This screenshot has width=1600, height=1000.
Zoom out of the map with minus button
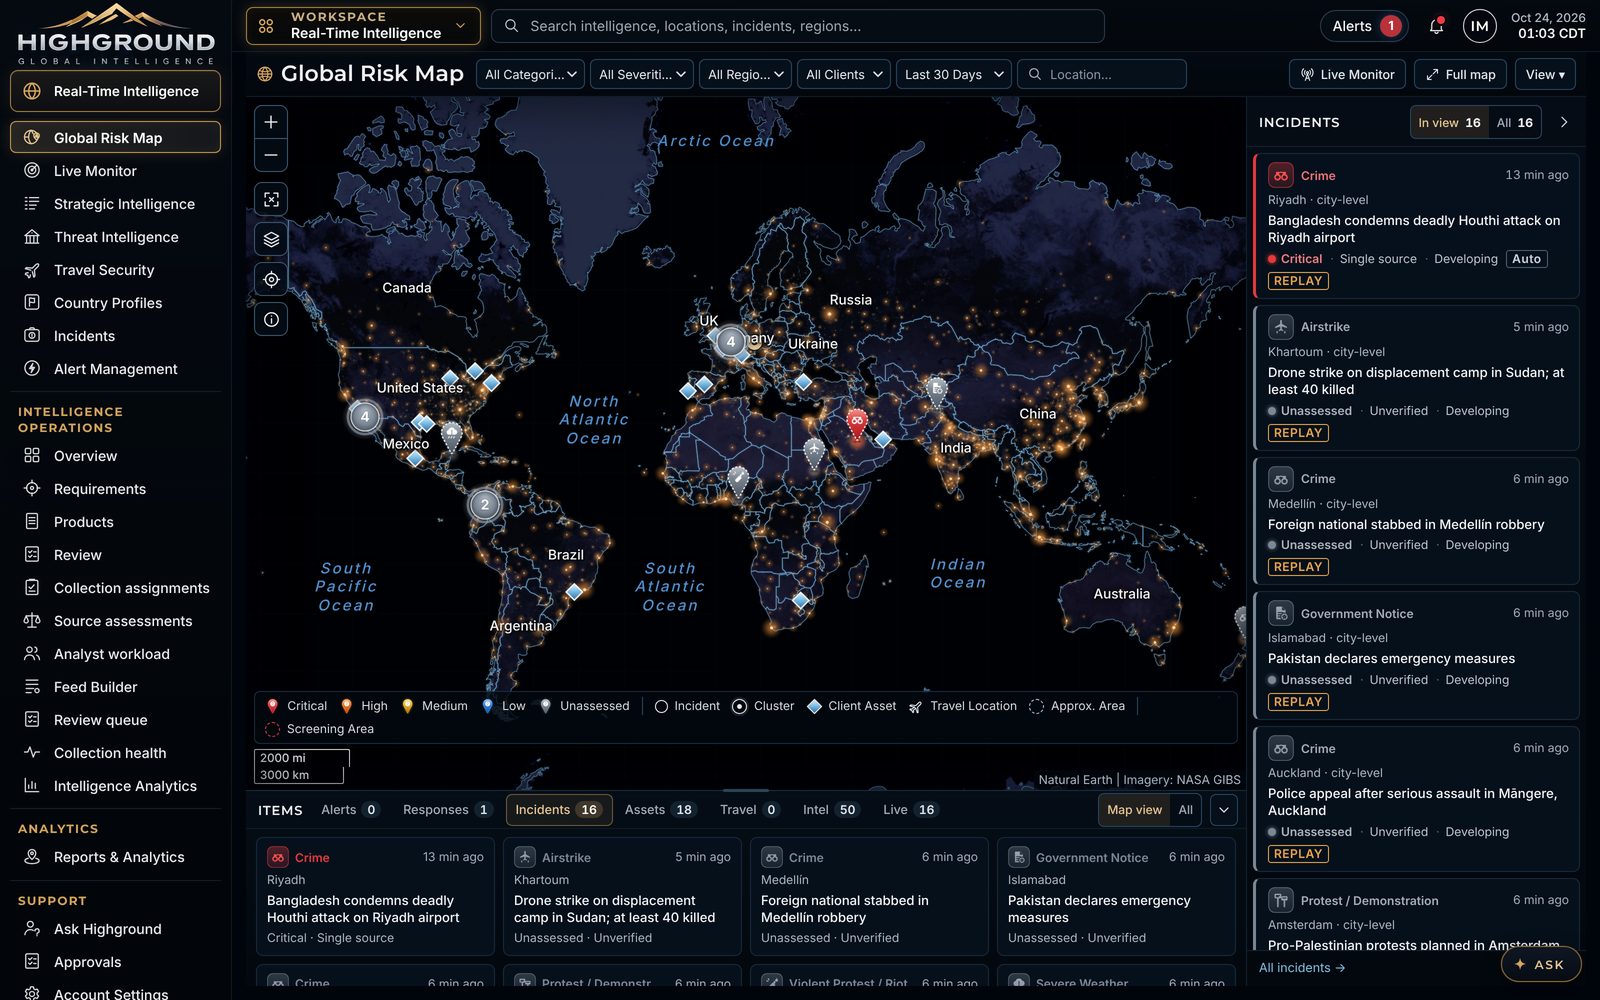point(271,155)
